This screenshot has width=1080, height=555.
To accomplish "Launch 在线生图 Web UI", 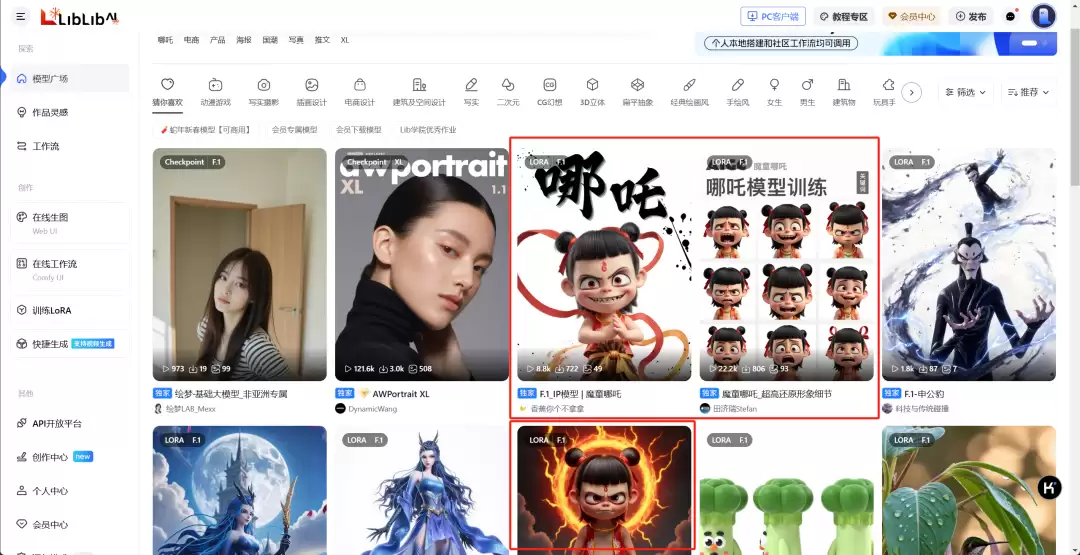I will (x=70, y=222).
